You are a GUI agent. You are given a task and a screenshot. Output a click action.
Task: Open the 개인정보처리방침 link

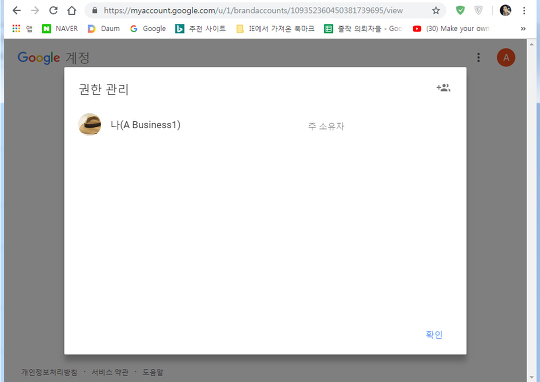click(49, 372)
